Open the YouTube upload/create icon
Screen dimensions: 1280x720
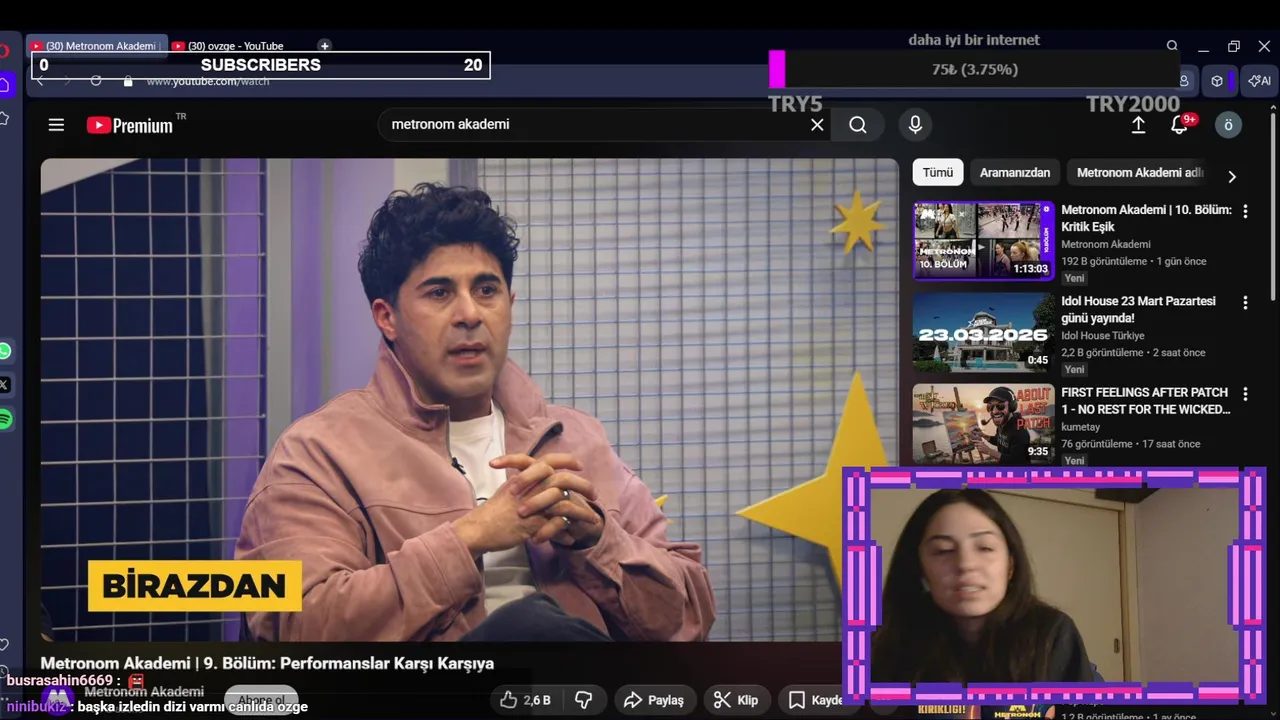point(1138,125)
